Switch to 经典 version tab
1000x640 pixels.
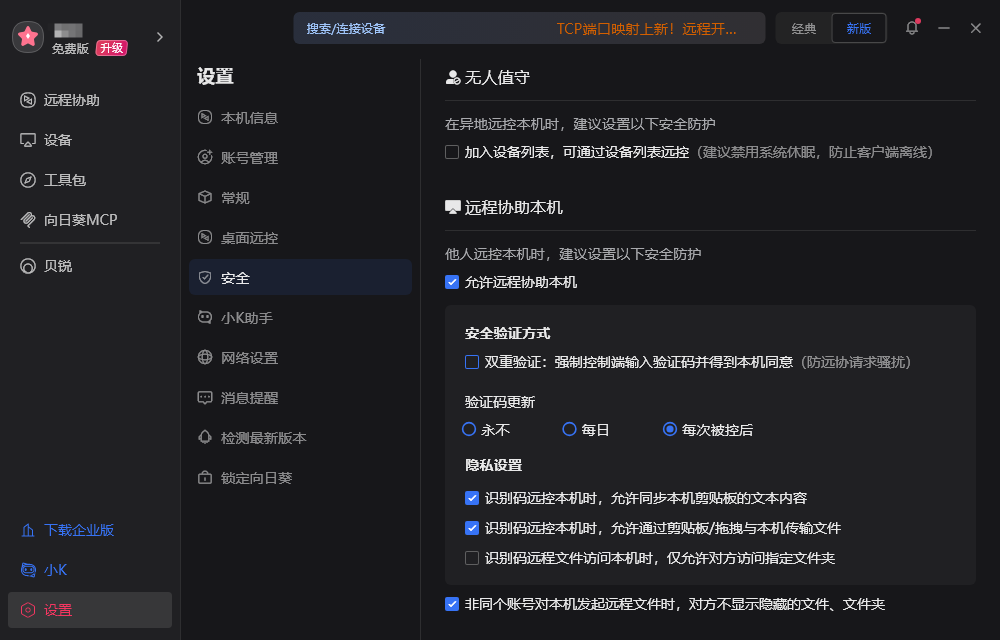(x=804, y=28)
